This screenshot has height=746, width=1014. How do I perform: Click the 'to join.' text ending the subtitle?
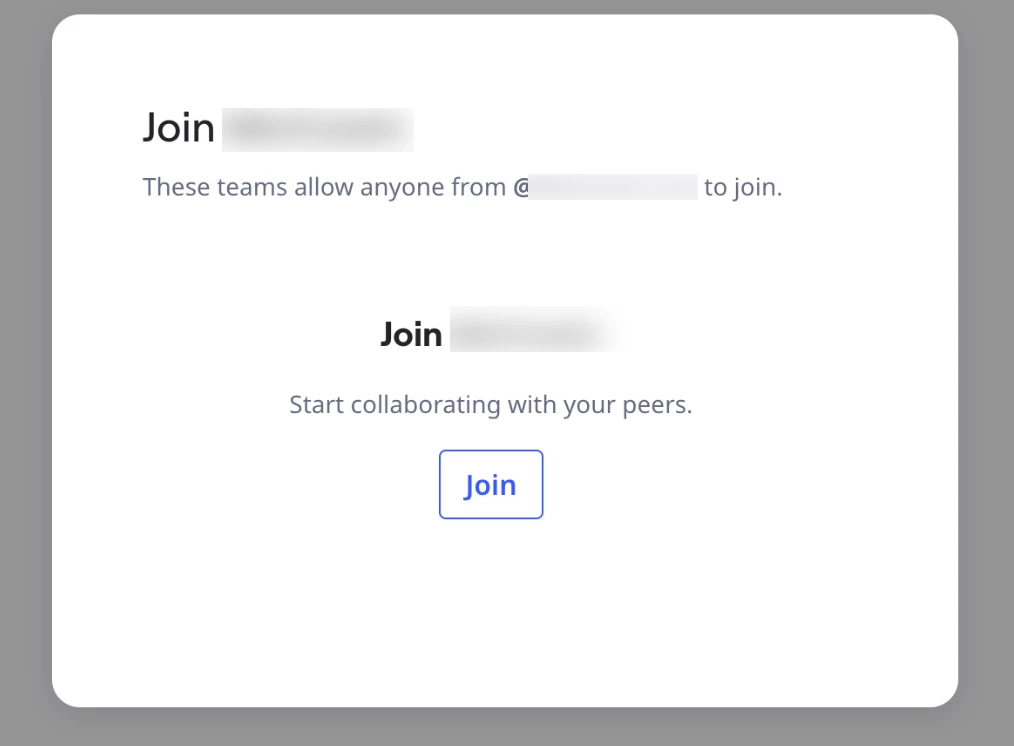tap(743, 187)
